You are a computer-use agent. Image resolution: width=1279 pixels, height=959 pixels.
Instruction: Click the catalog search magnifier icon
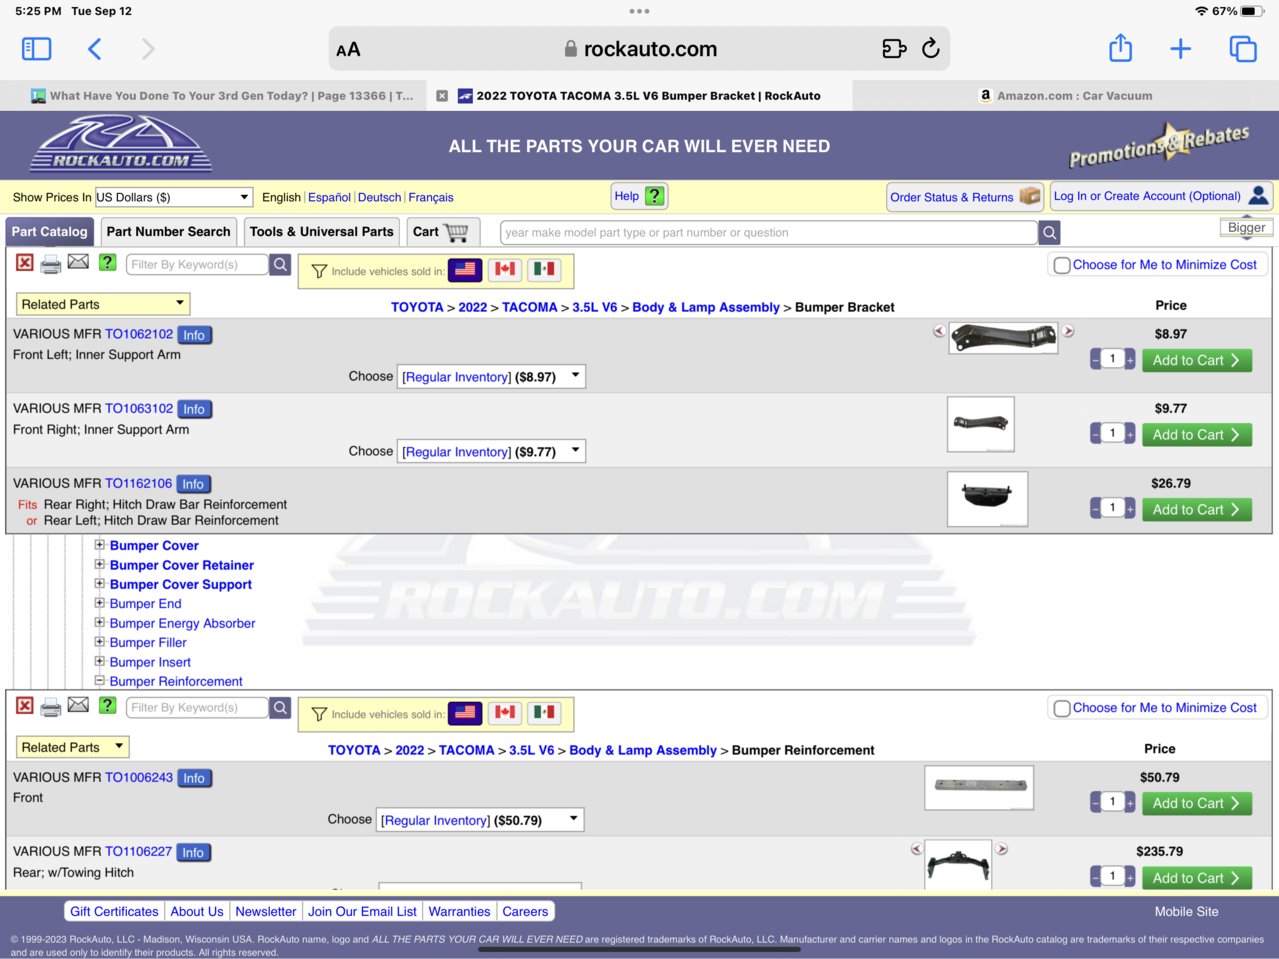click(x=1049, y=233)
